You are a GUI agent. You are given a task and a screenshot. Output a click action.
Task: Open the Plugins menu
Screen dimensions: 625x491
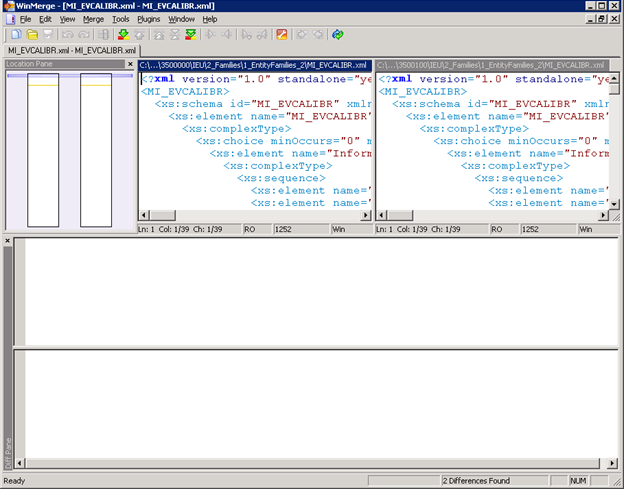pyautogui.click(x=148, y=19)
